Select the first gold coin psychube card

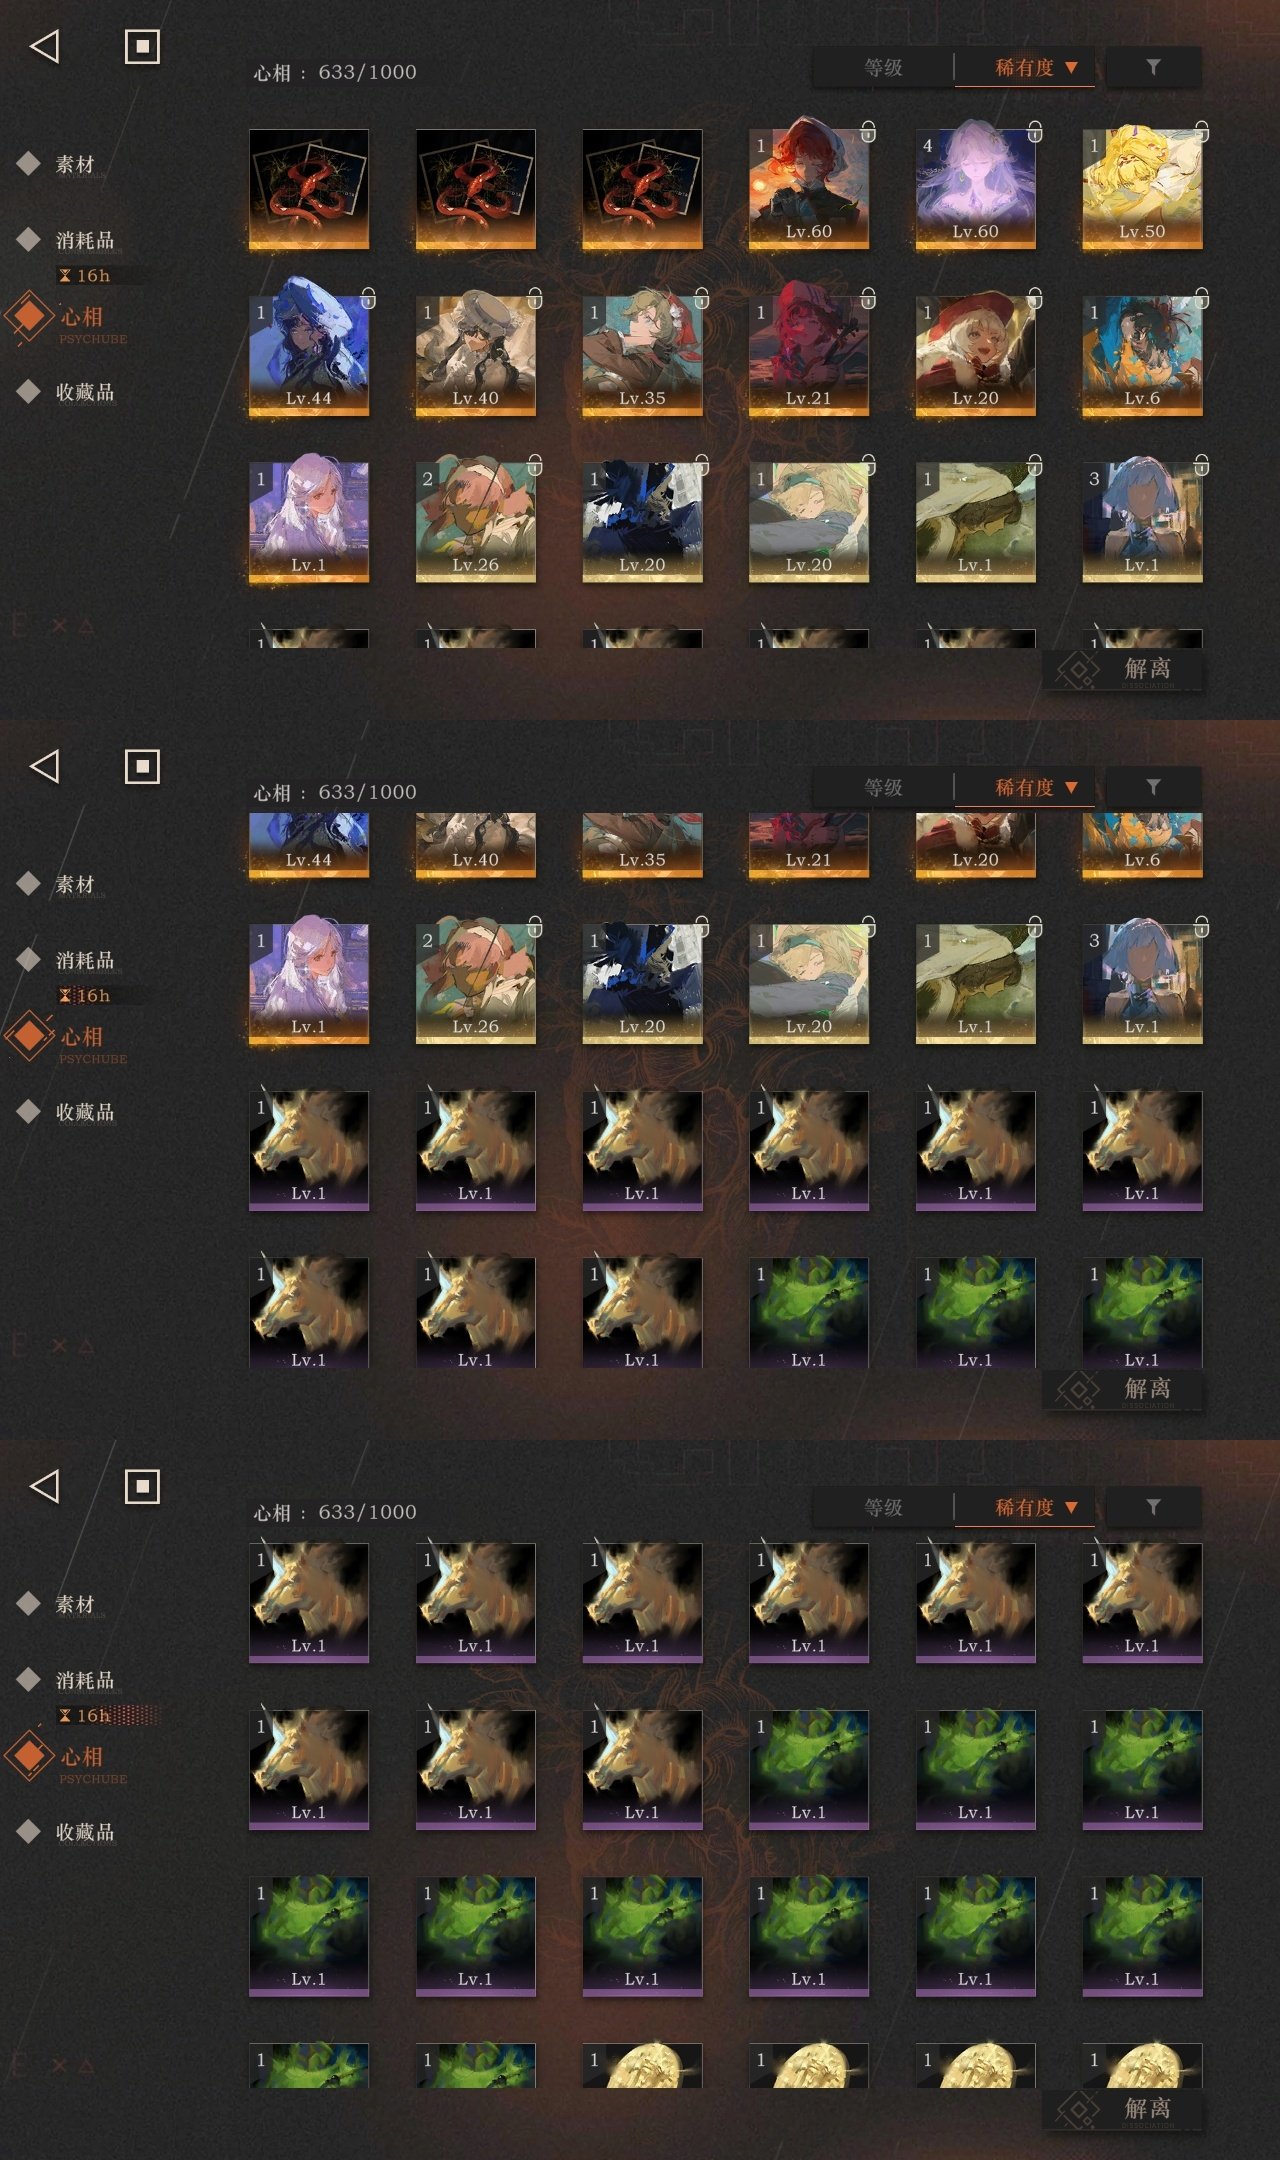[642, 2064]
